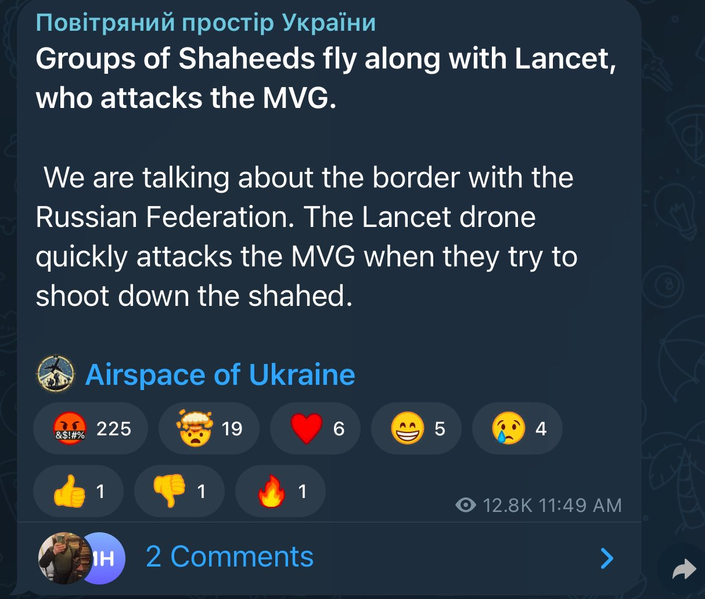Image resolution: width=705 pixels, height=599 pixels.
Task: Open the commenter photo avatar
Action: (60, 556)
